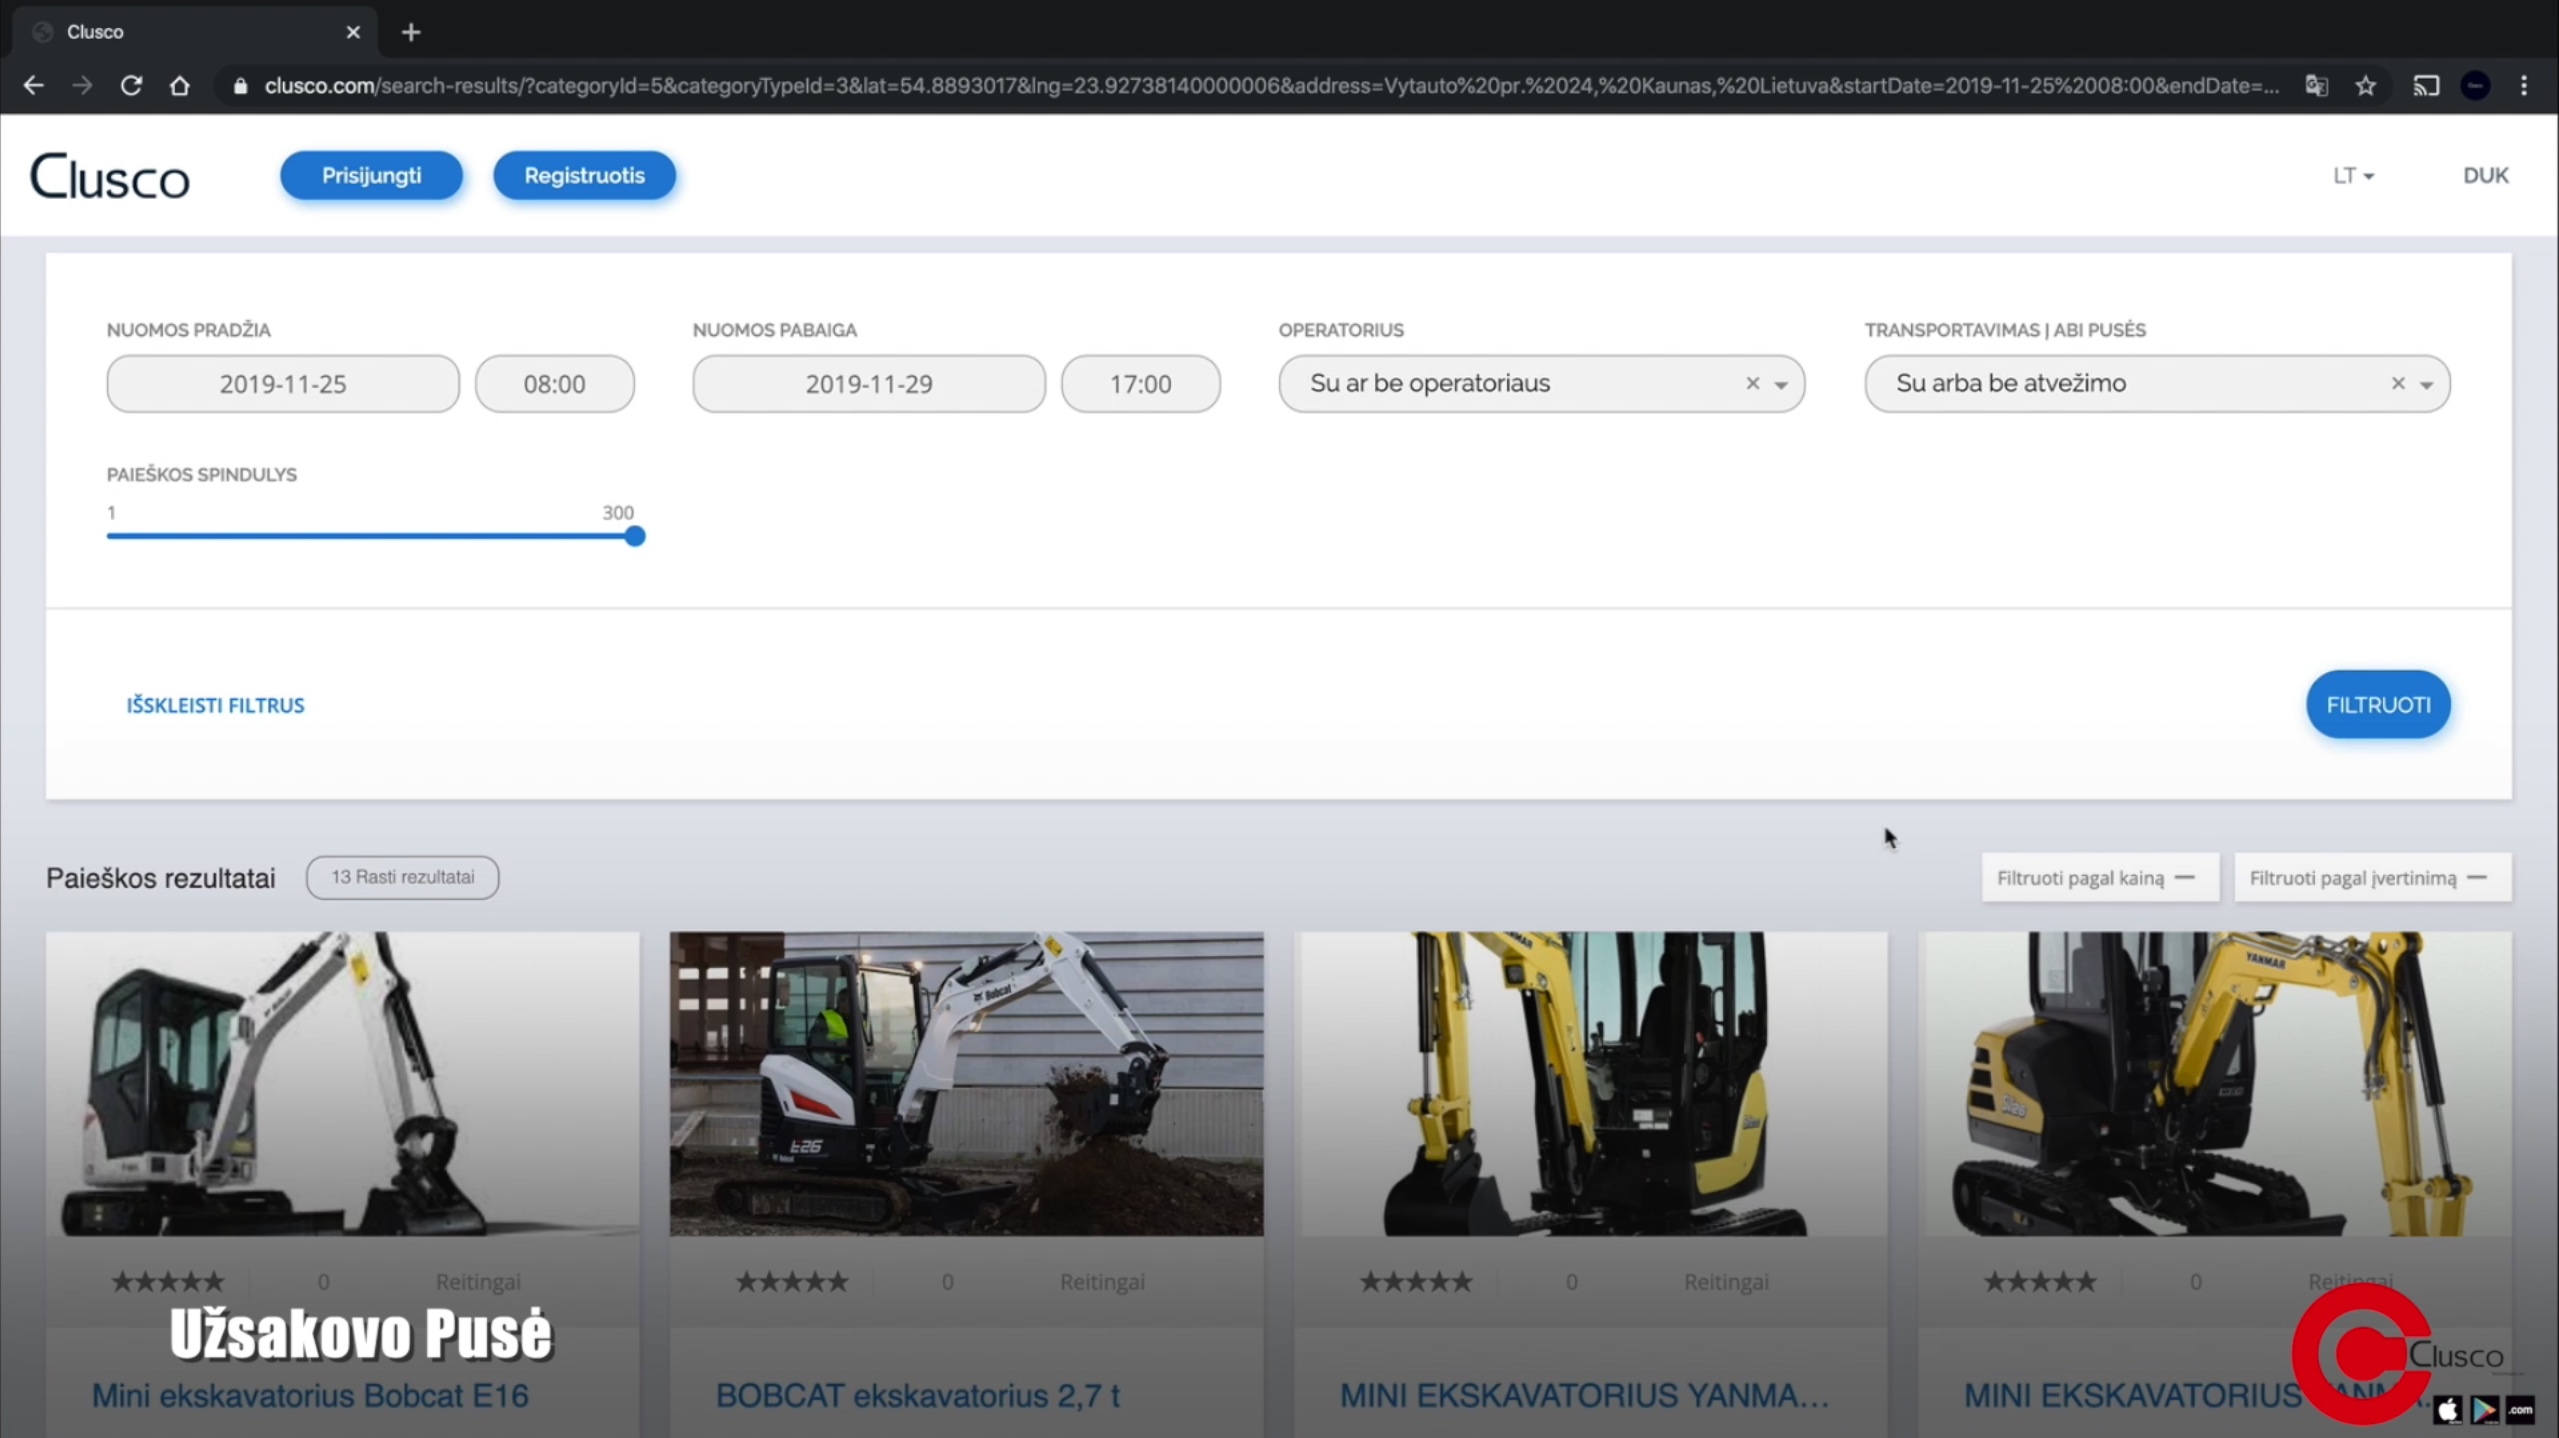
Task: Close the Clusco browser tab
Action: click(353, 32)
